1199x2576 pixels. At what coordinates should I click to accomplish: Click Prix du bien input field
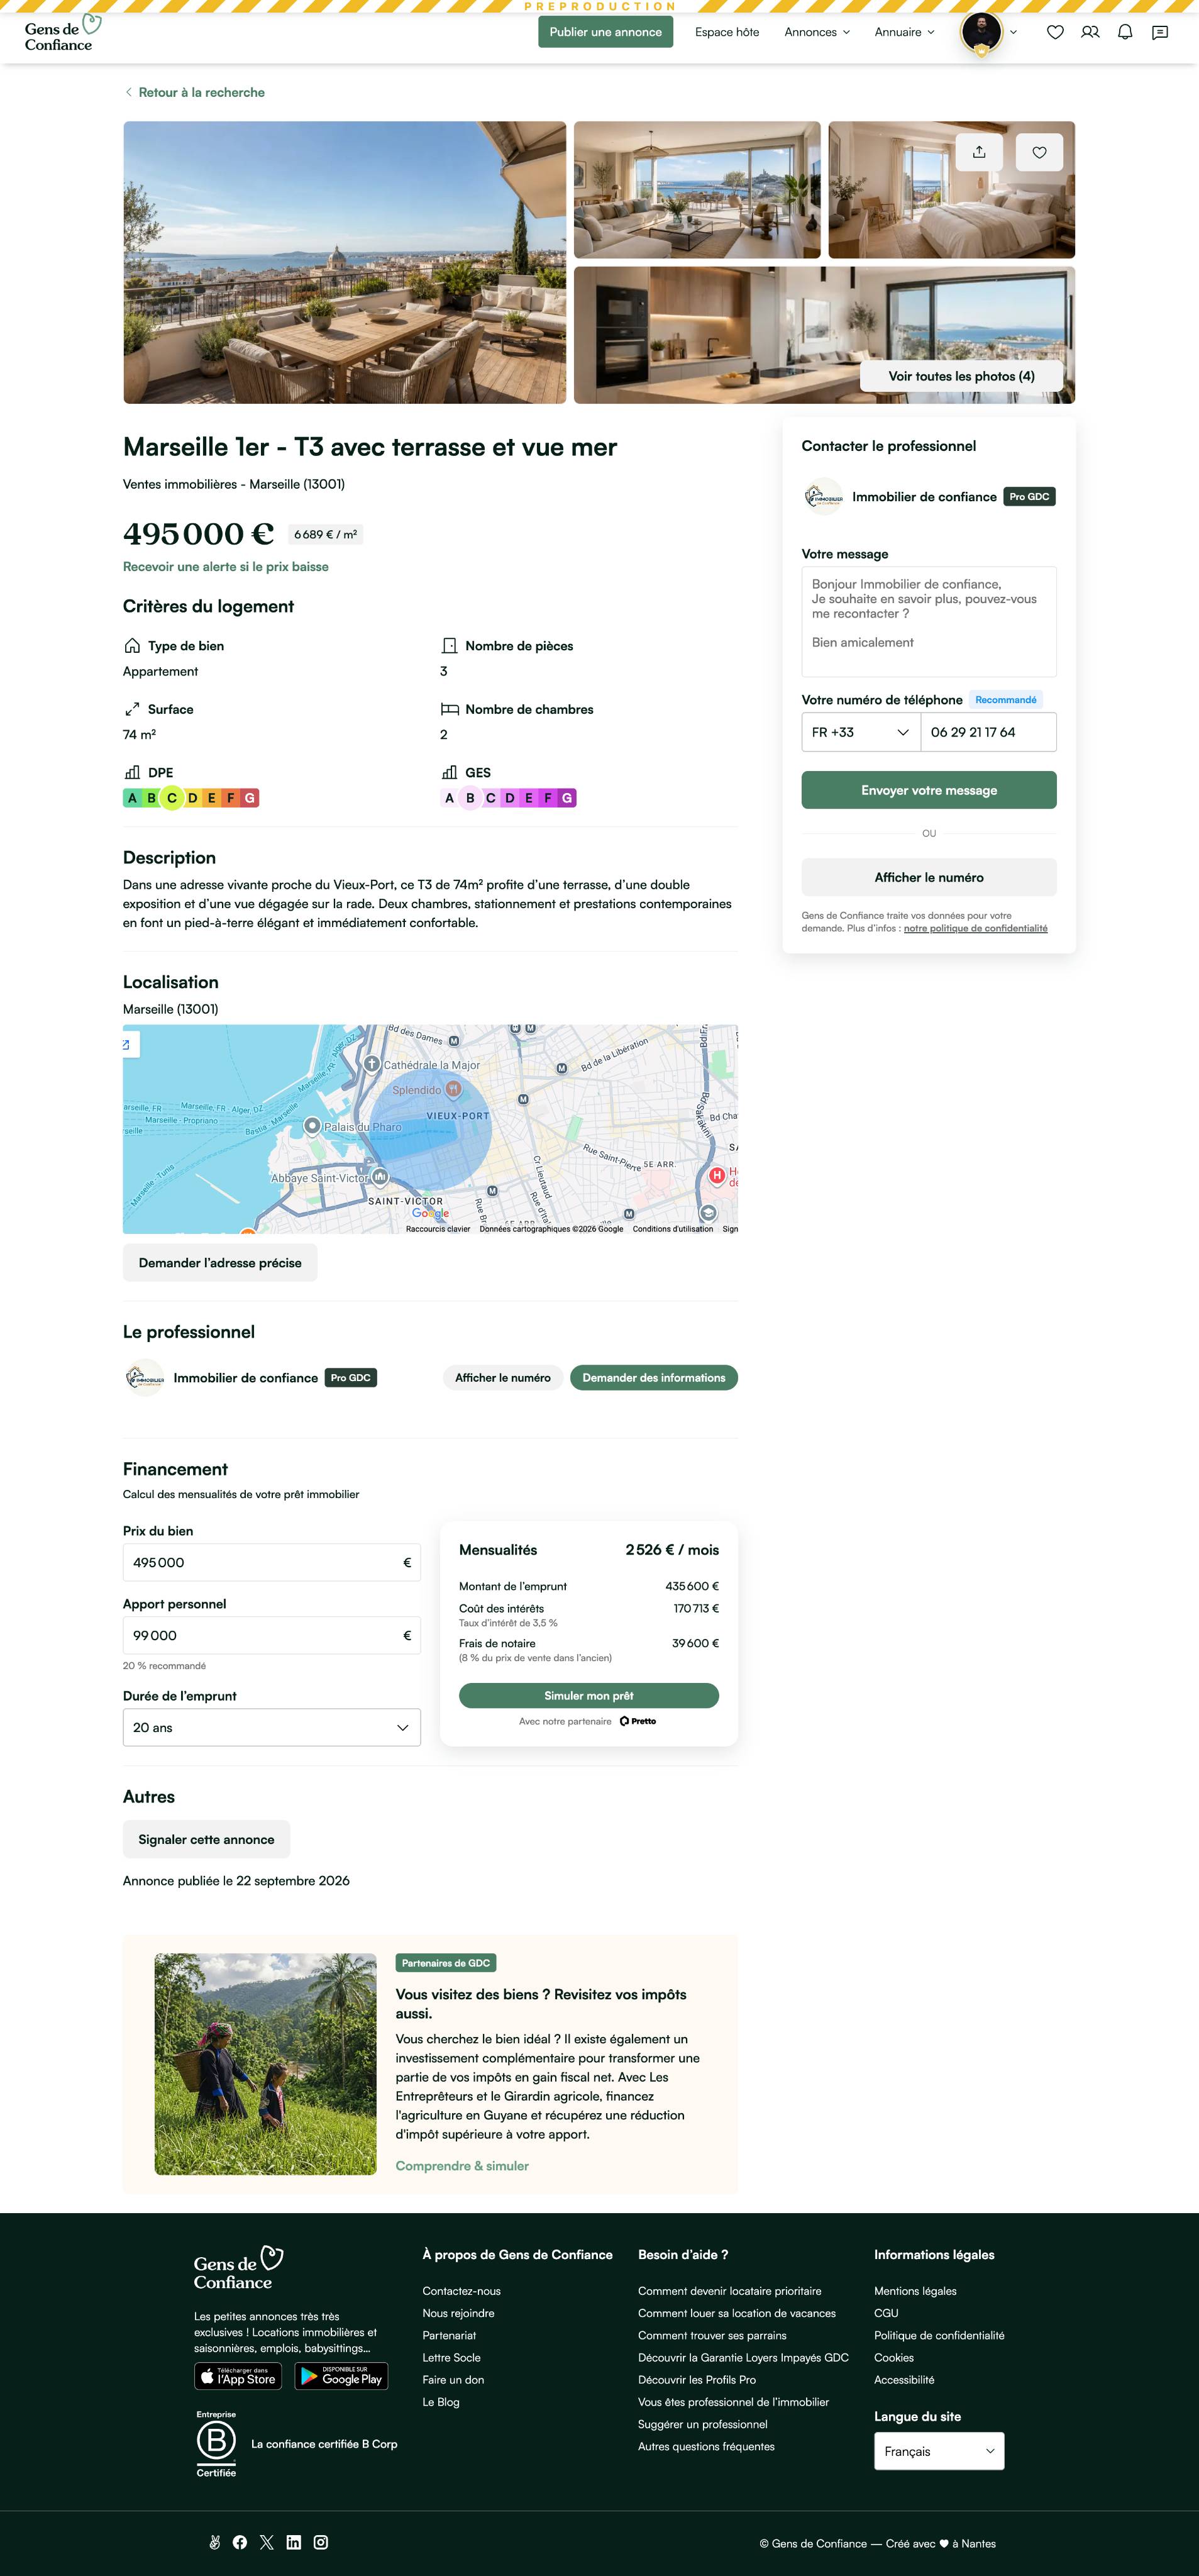click(x=271, y=1562)
